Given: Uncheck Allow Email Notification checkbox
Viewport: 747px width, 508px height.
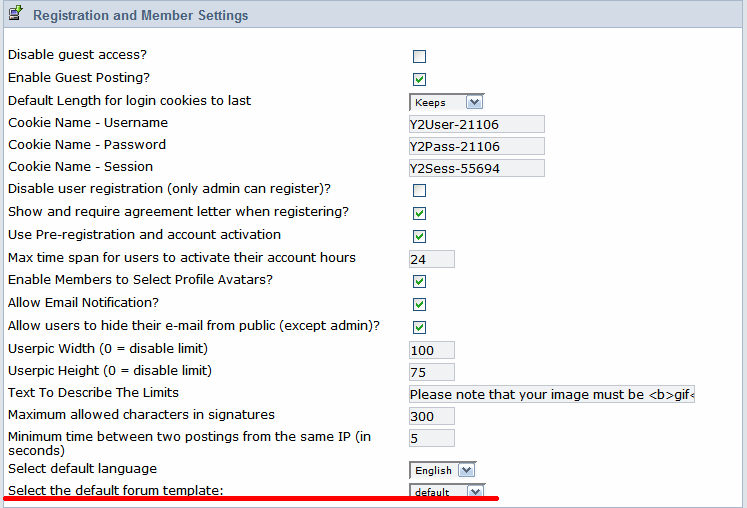Looking at the screenshot, I should pos(419,304).
